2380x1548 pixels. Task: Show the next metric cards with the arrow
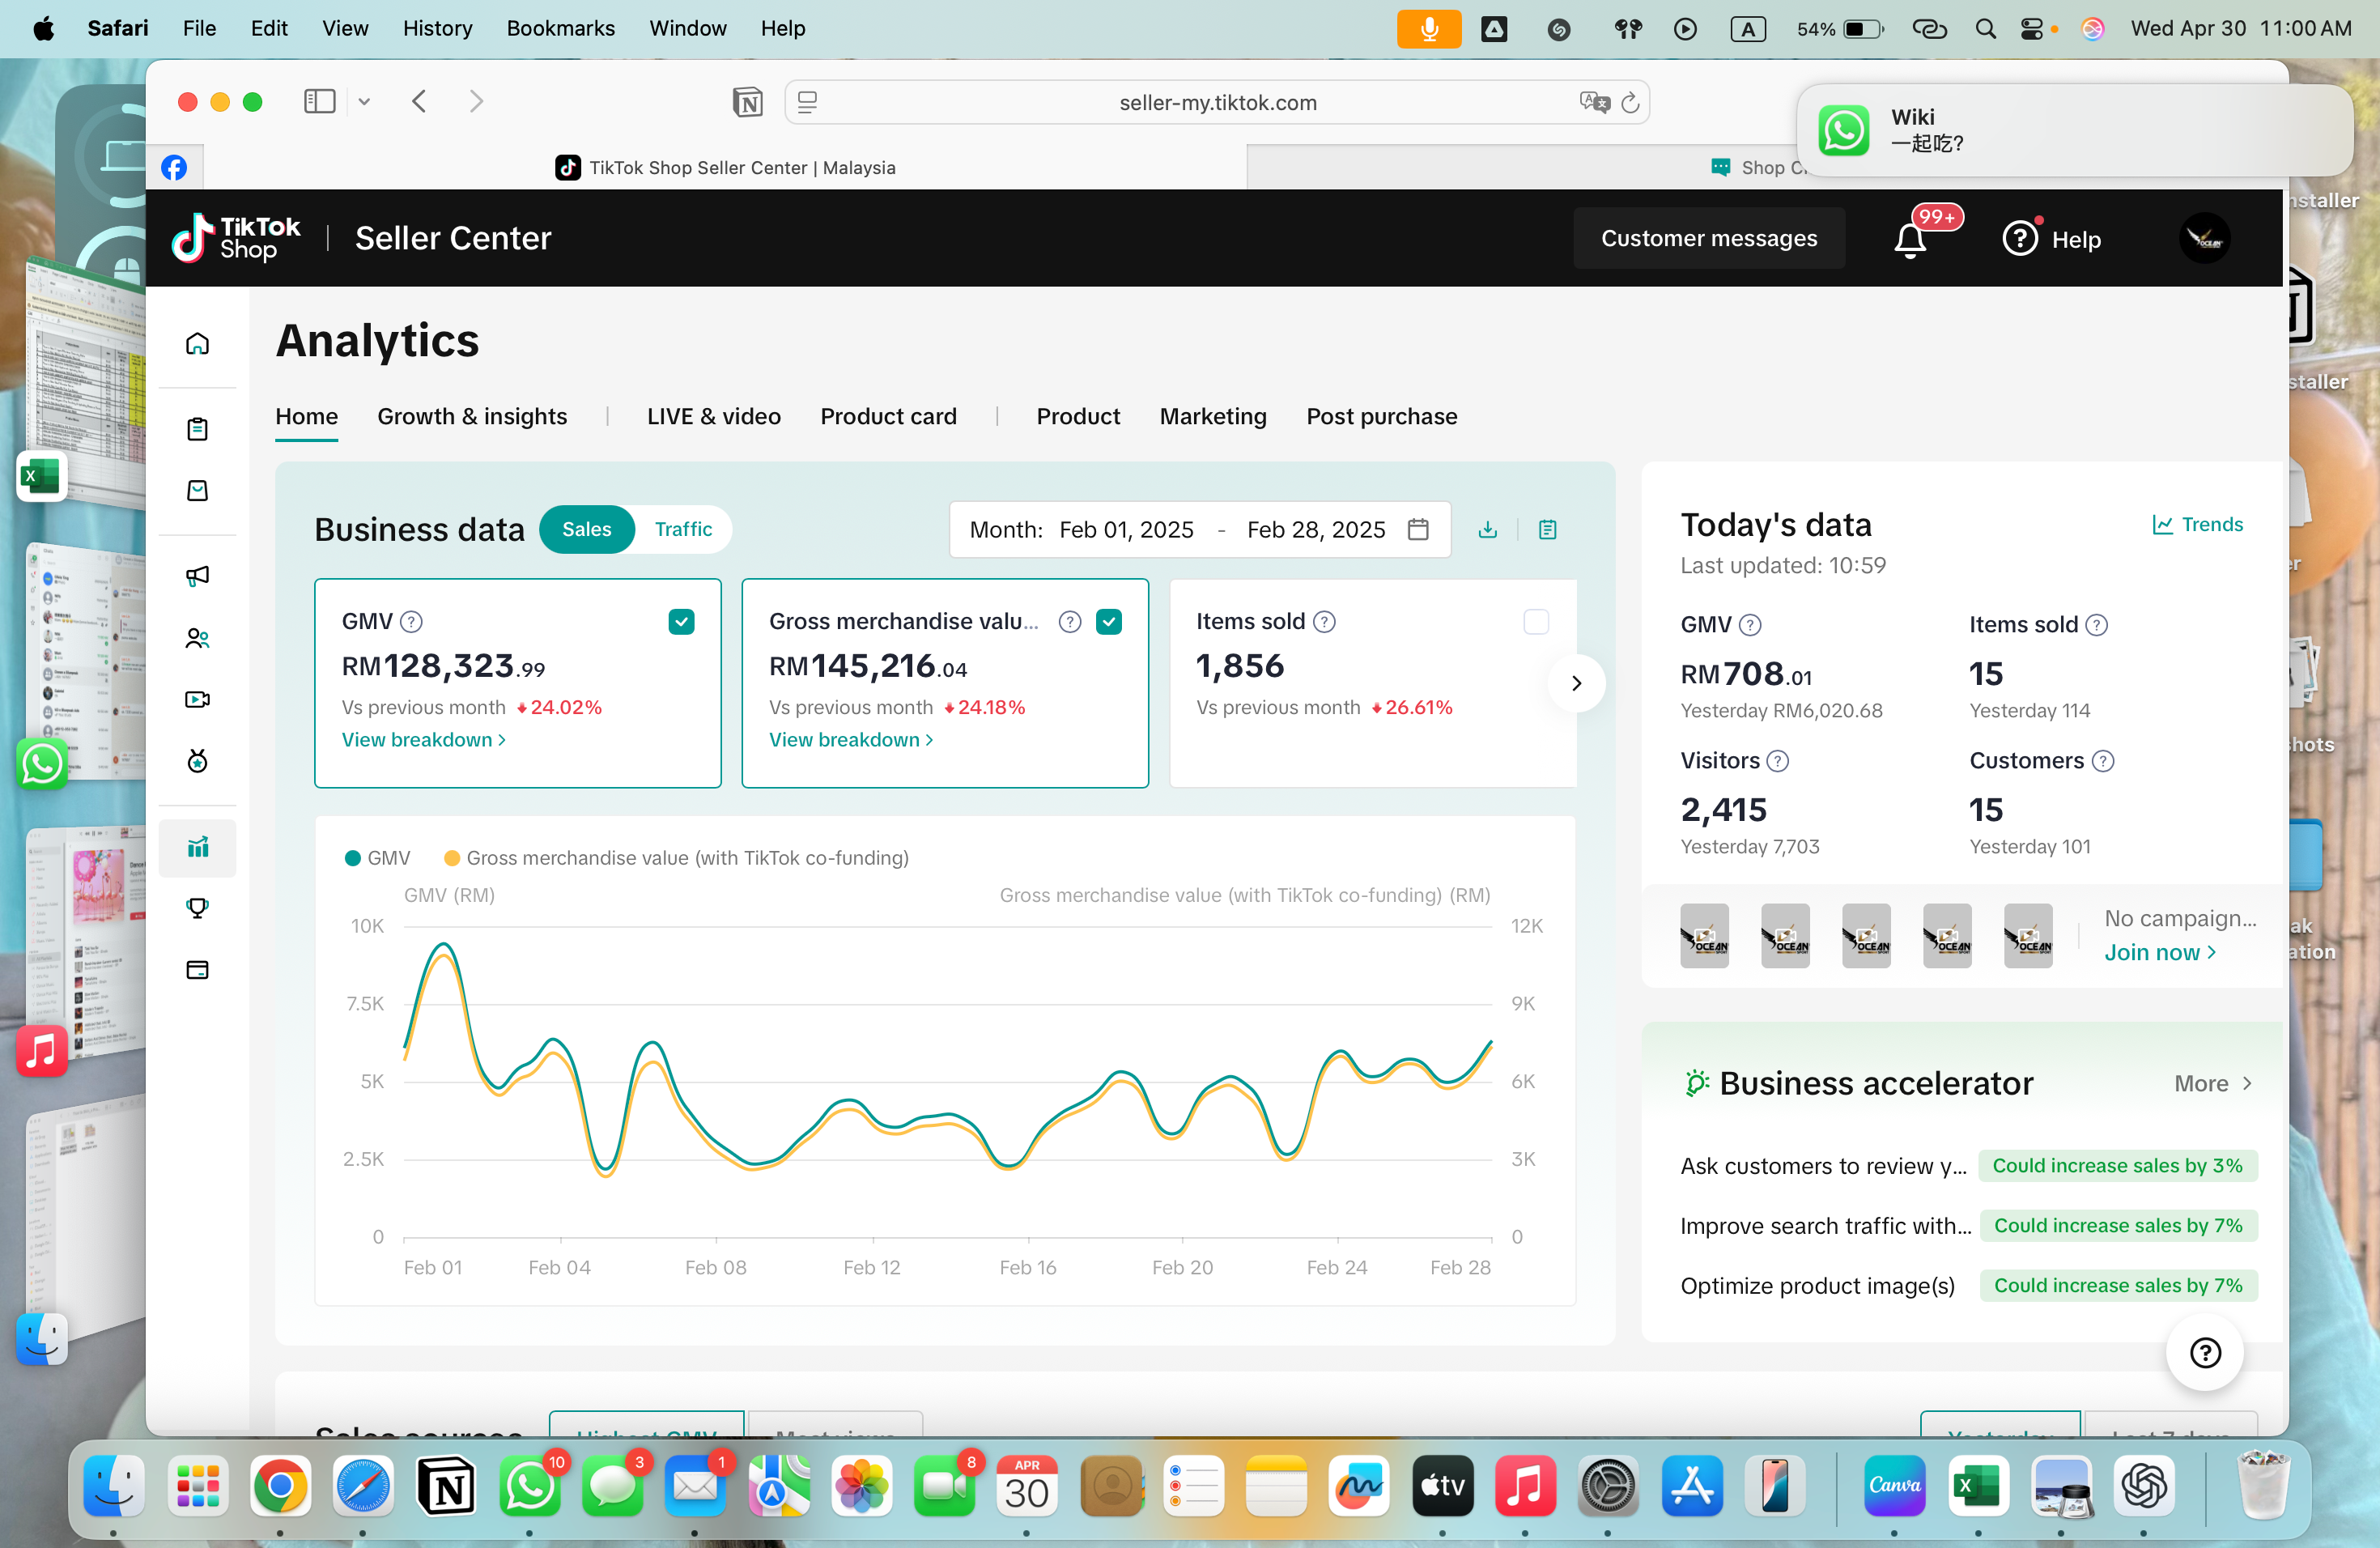tap(1576, 684)
